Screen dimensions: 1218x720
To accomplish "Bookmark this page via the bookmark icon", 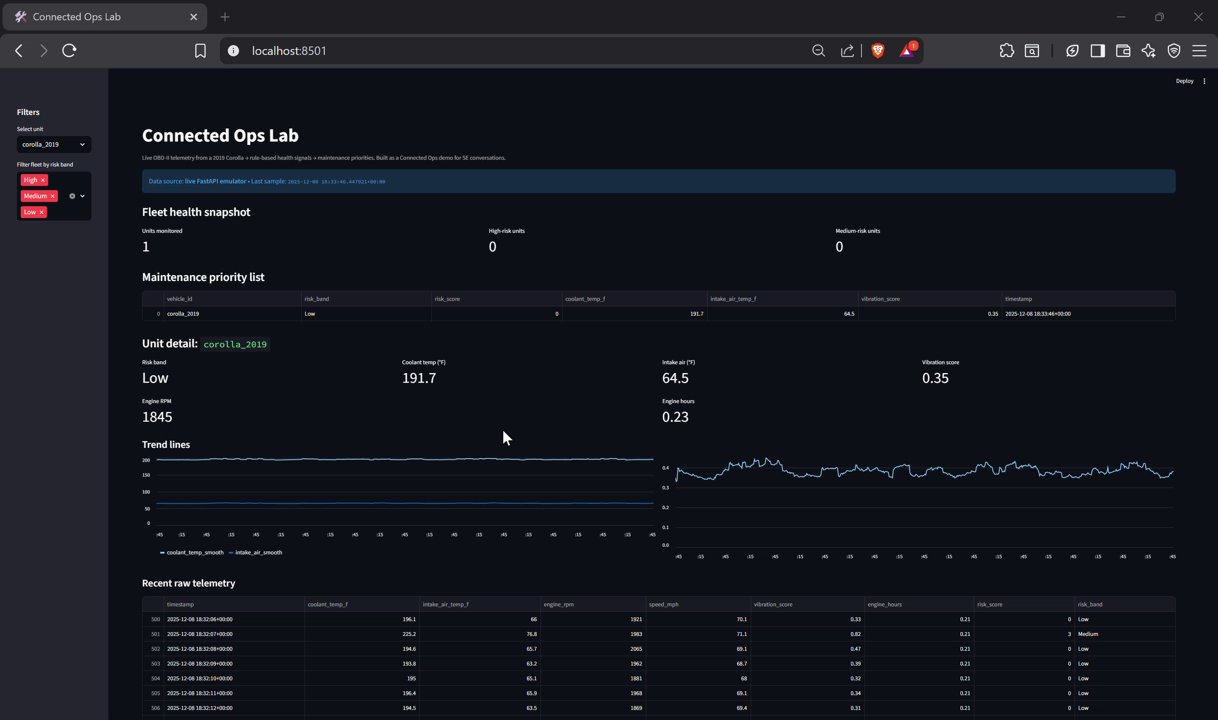I will click(200, 51).
